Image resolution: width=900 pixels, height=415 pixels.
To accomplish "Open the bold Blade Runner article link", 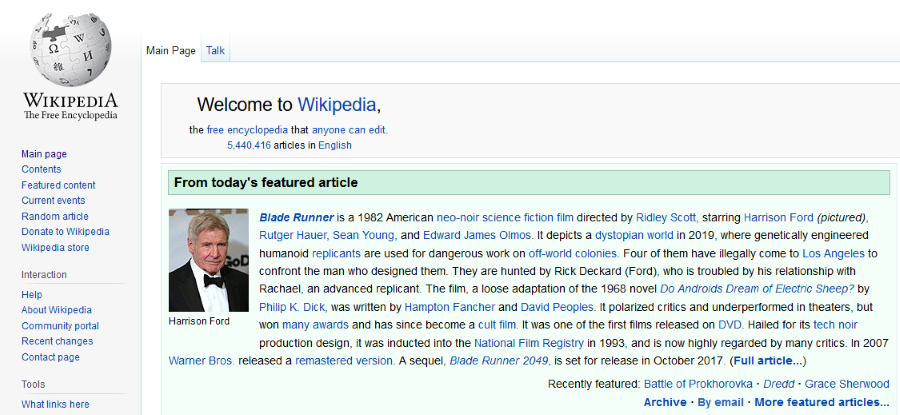I will [297, 218].
